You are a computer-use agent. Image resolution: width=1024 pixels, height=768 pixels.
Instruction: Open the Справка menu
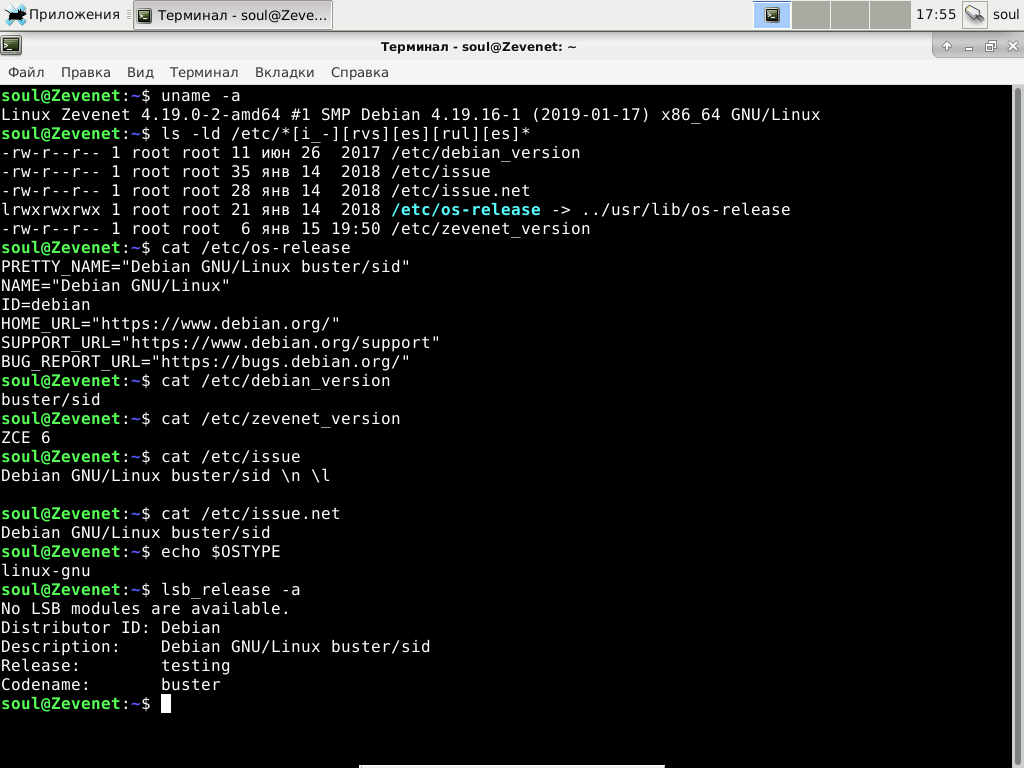click(360, 72)
